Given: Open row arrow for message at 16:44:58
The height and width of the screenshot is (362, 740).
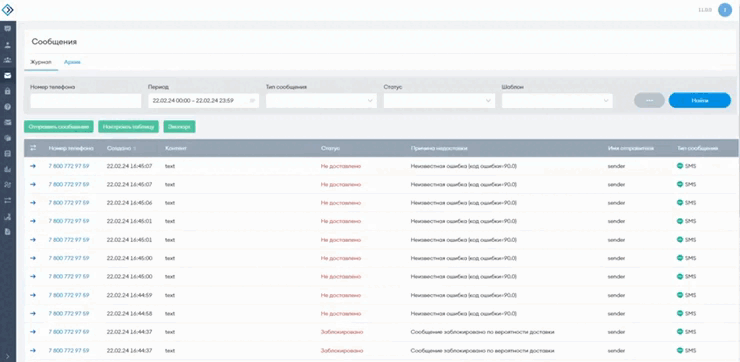Looking at the screenshot, I should point(33,313).
